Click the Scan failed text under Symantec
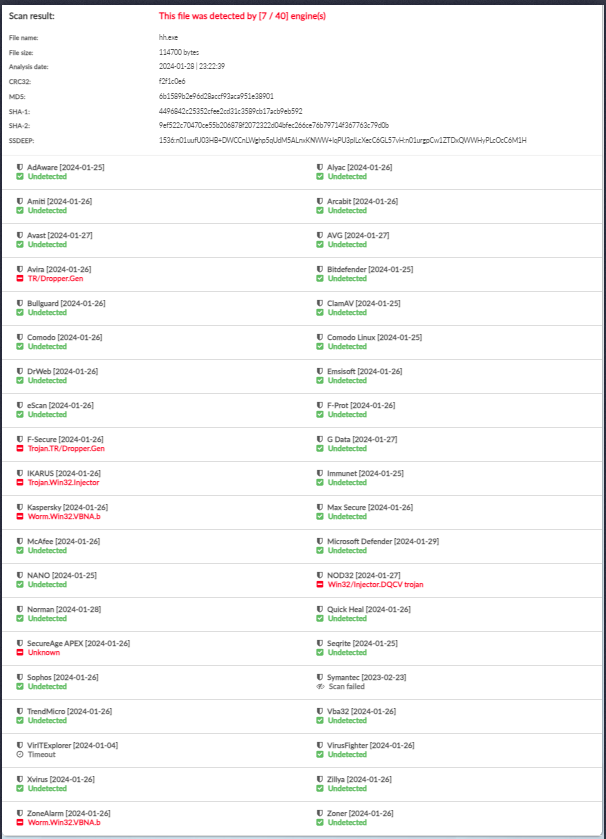This screenshot has height=839, width=606. 347,687
